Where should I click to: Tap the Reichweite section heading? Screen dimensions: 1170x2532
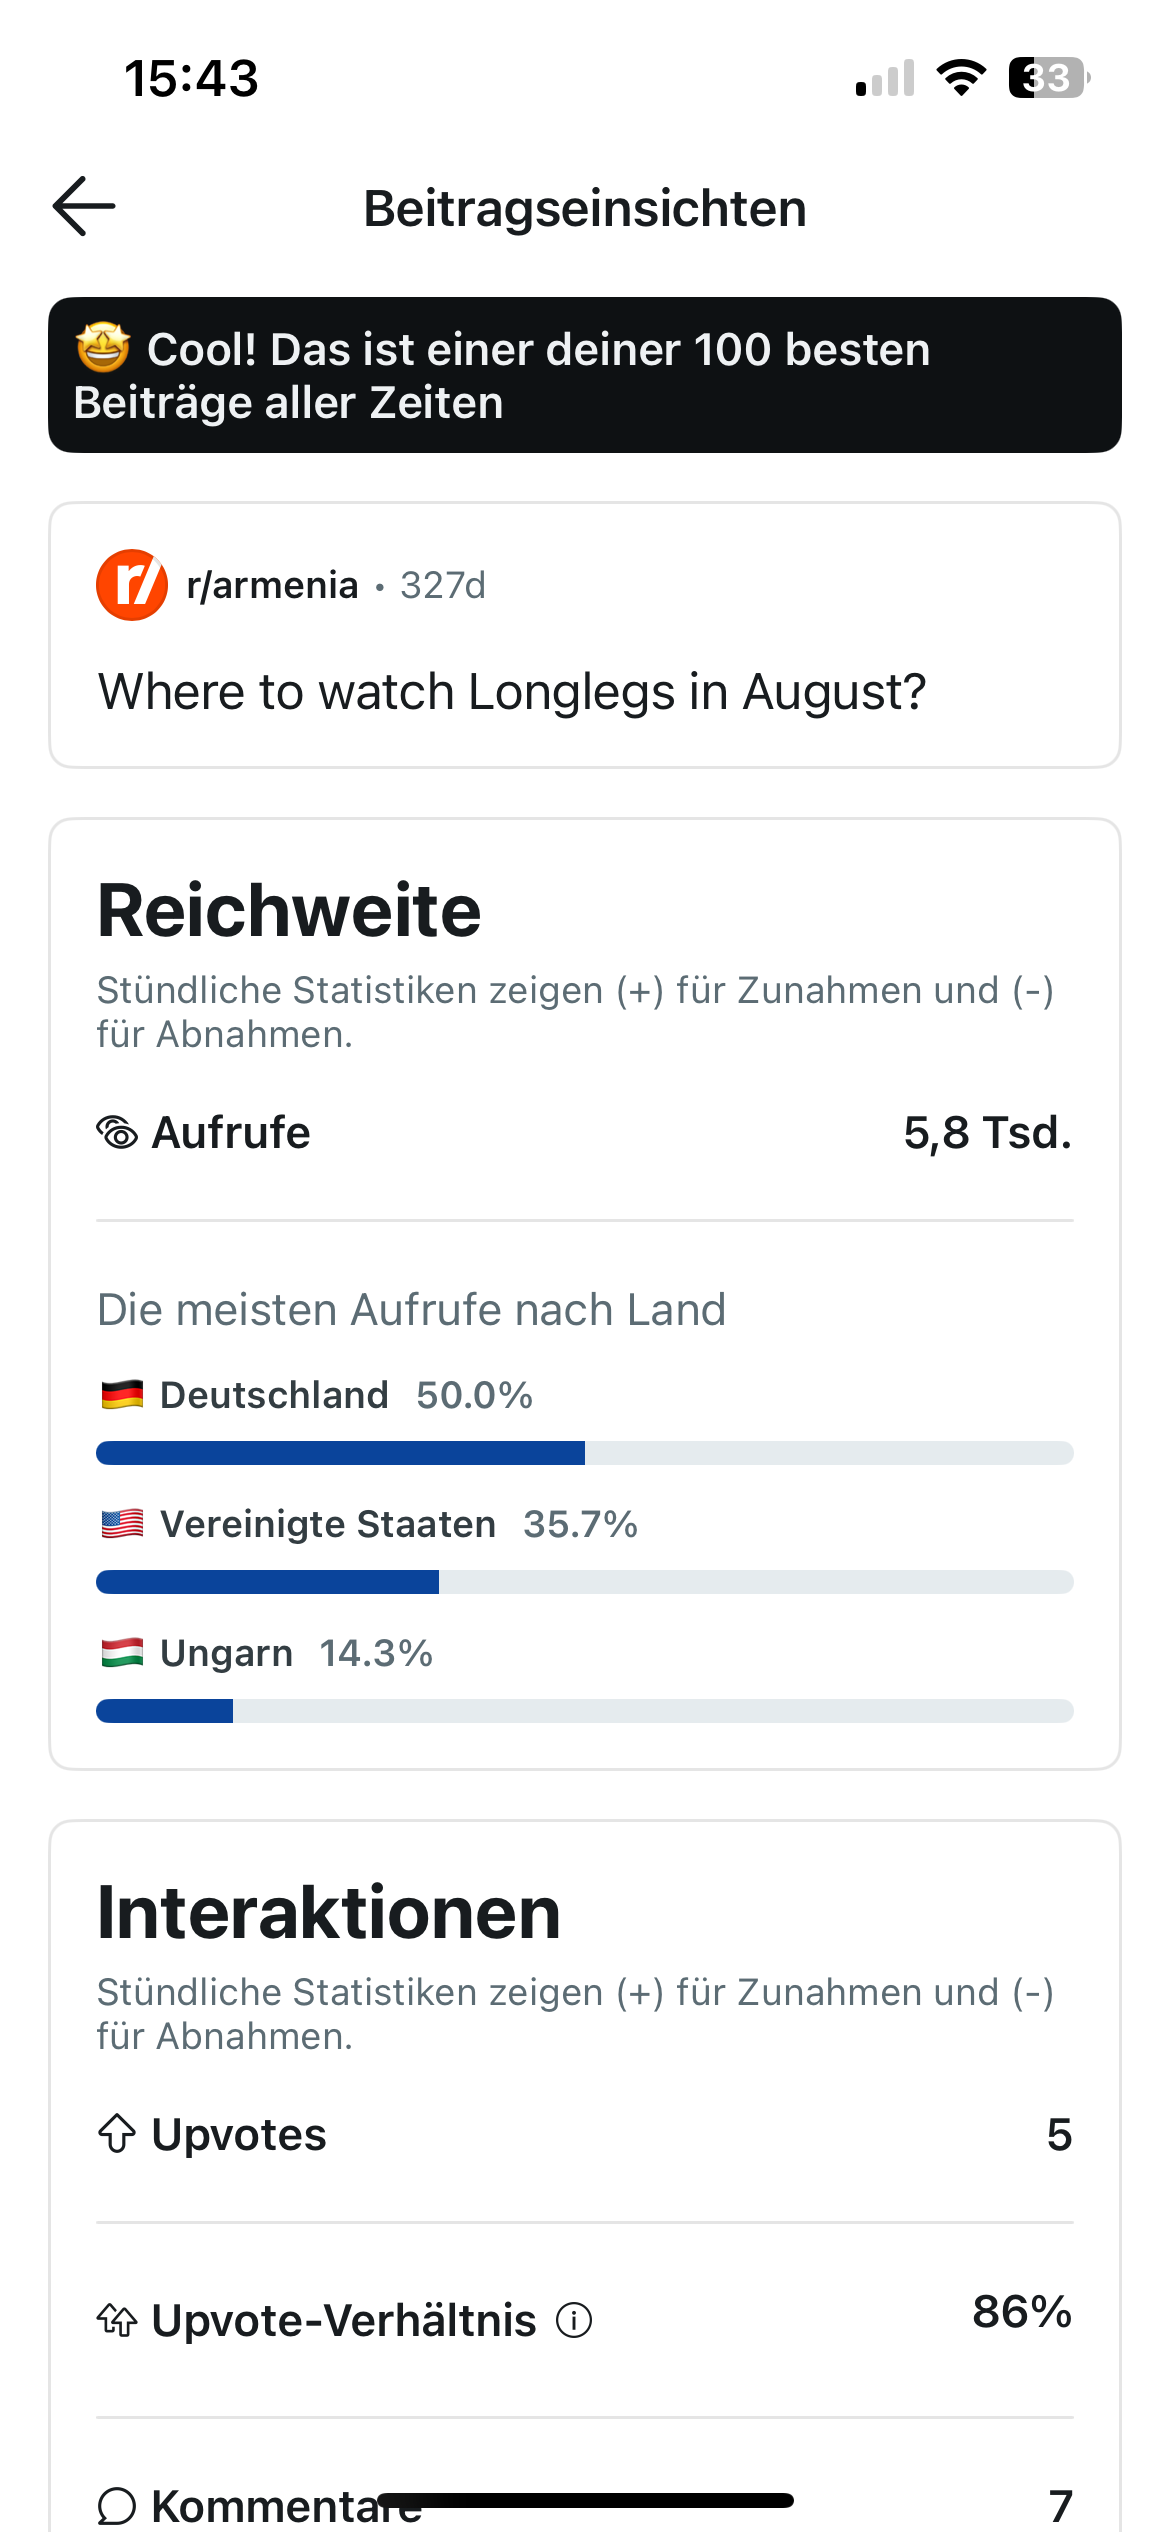pos(289,911)
